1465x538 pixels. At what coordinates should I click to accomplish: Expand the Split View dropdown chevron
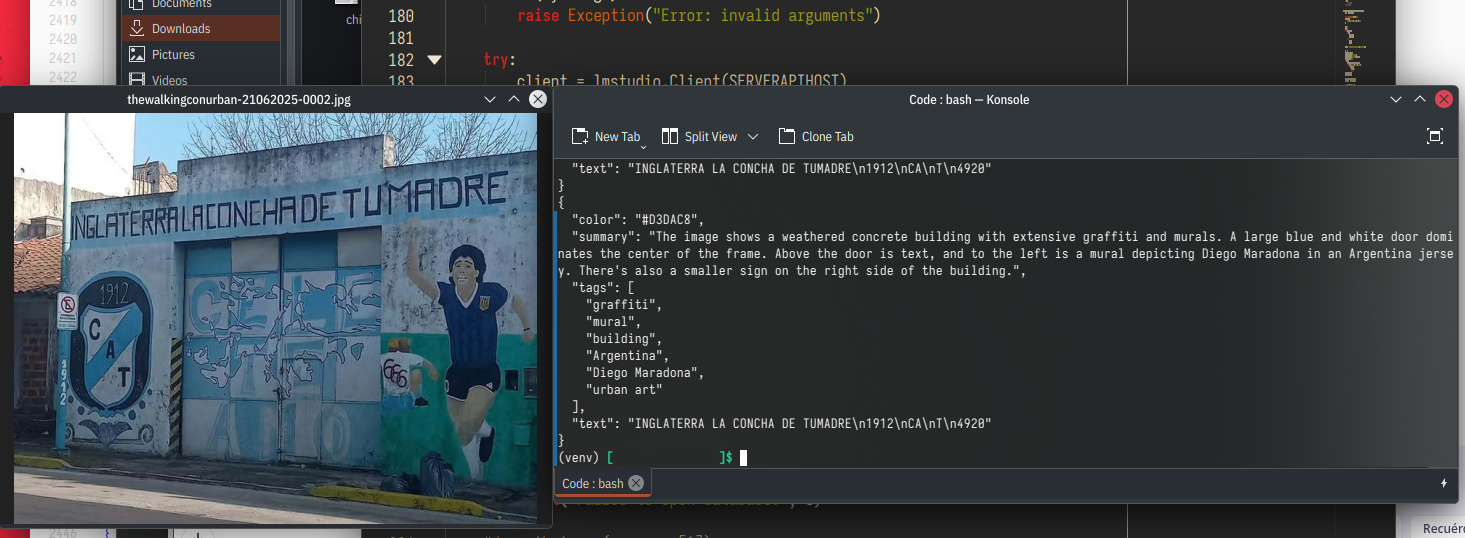(x=753, y=137)
